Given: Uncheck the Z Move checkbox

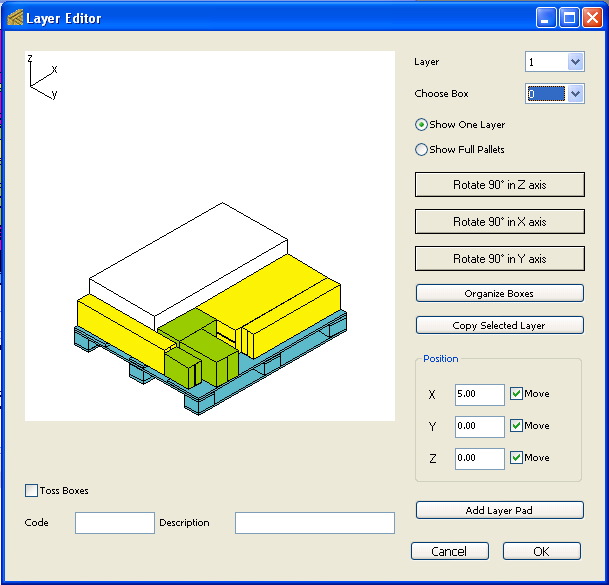Looking at the screenshot, I should click(x=516, y=457).
